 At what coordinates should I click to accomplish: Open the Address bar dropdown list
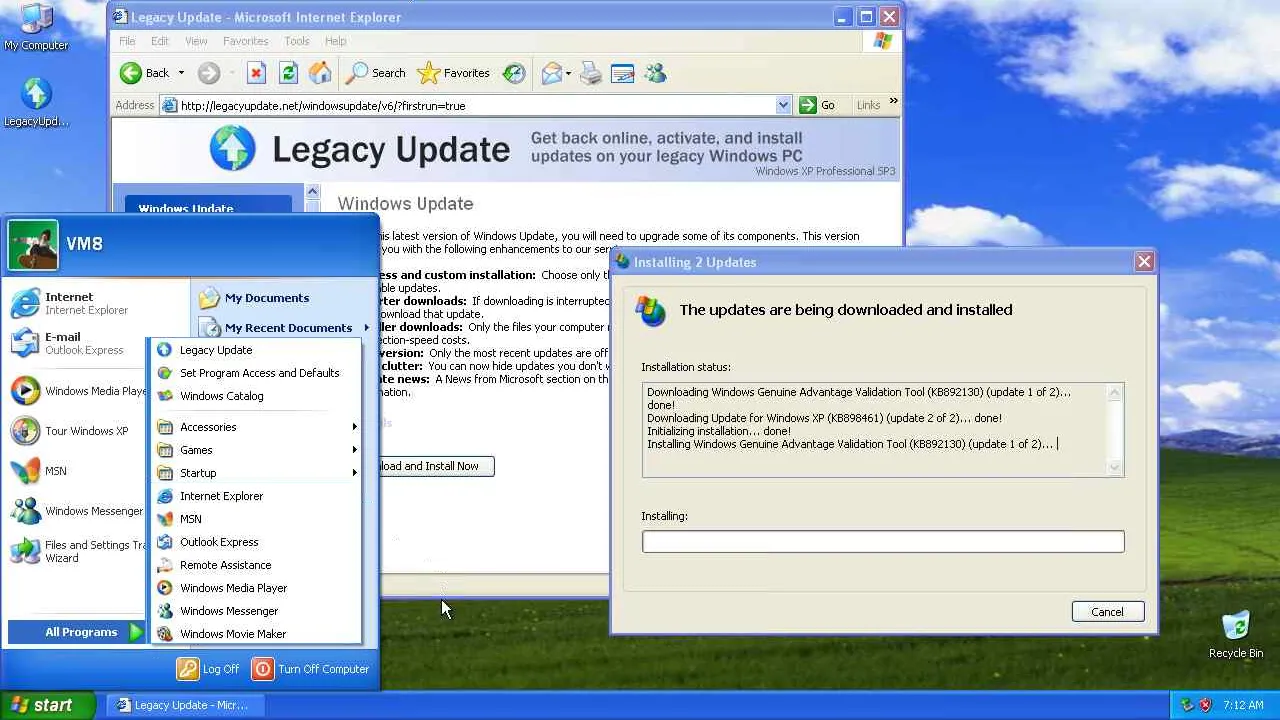tap(783, 105)
